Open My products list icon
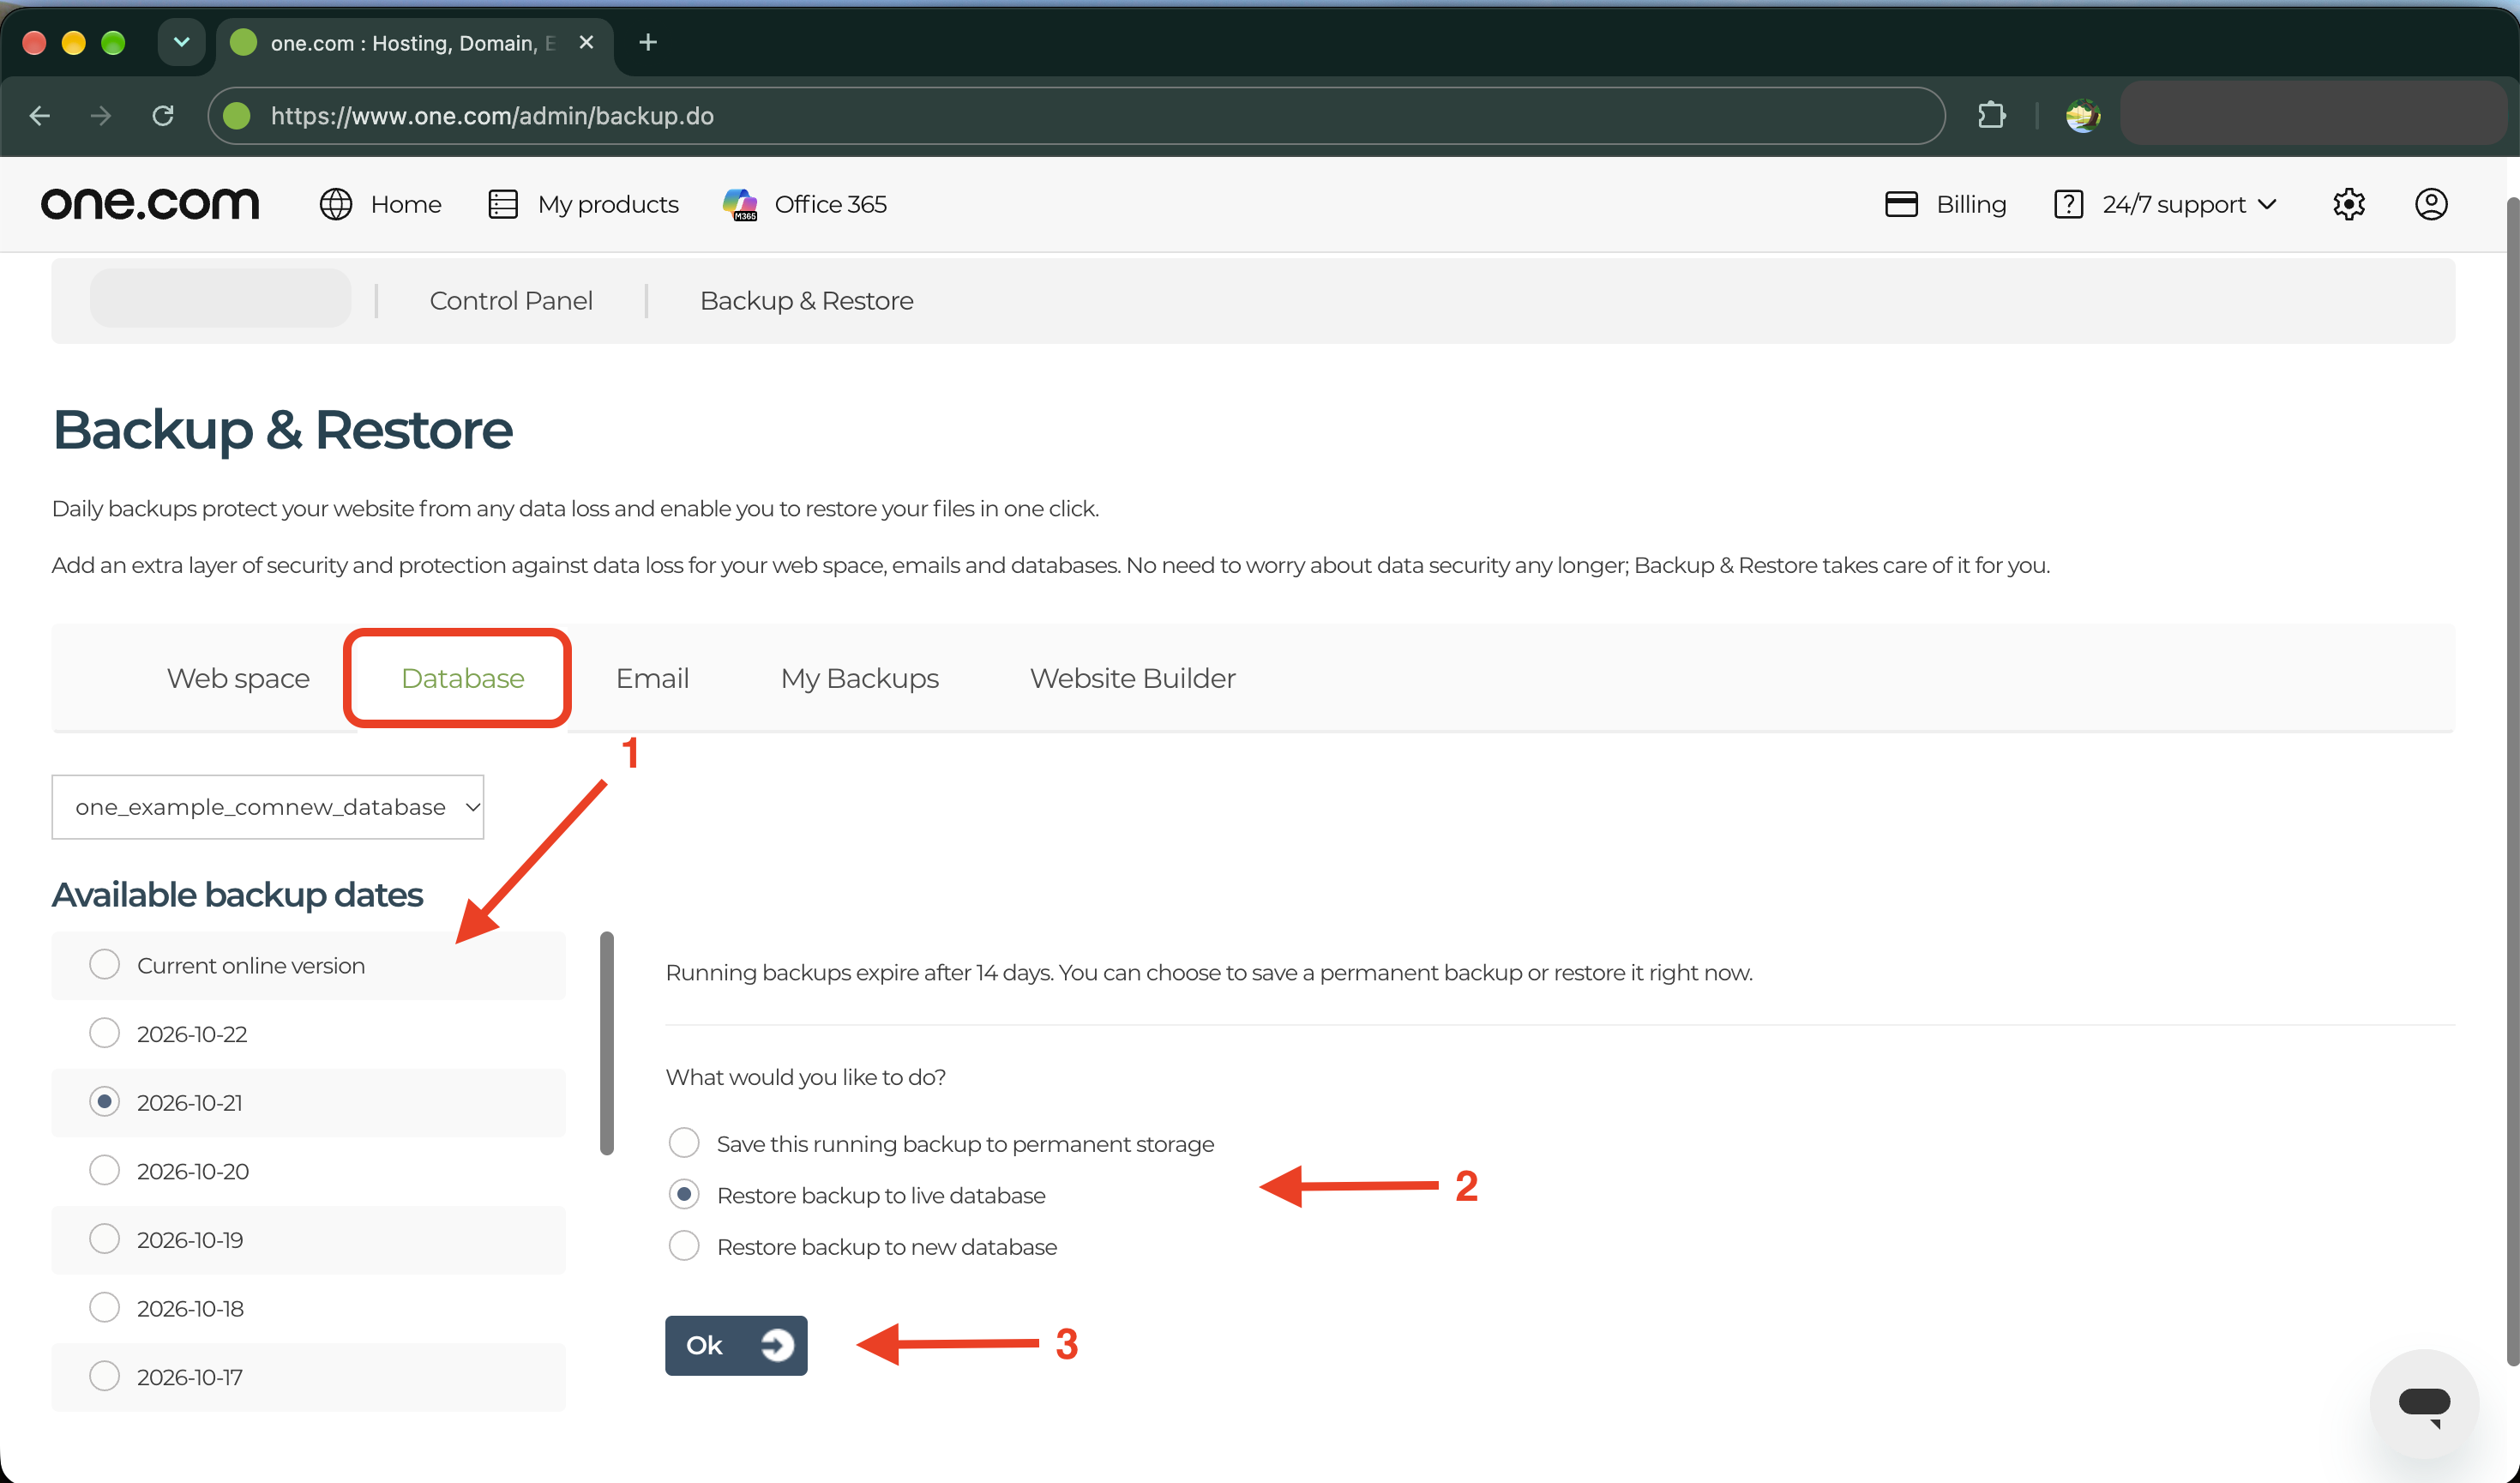This screenshot has width=2520, height=1483. click(x=502, y=204)
